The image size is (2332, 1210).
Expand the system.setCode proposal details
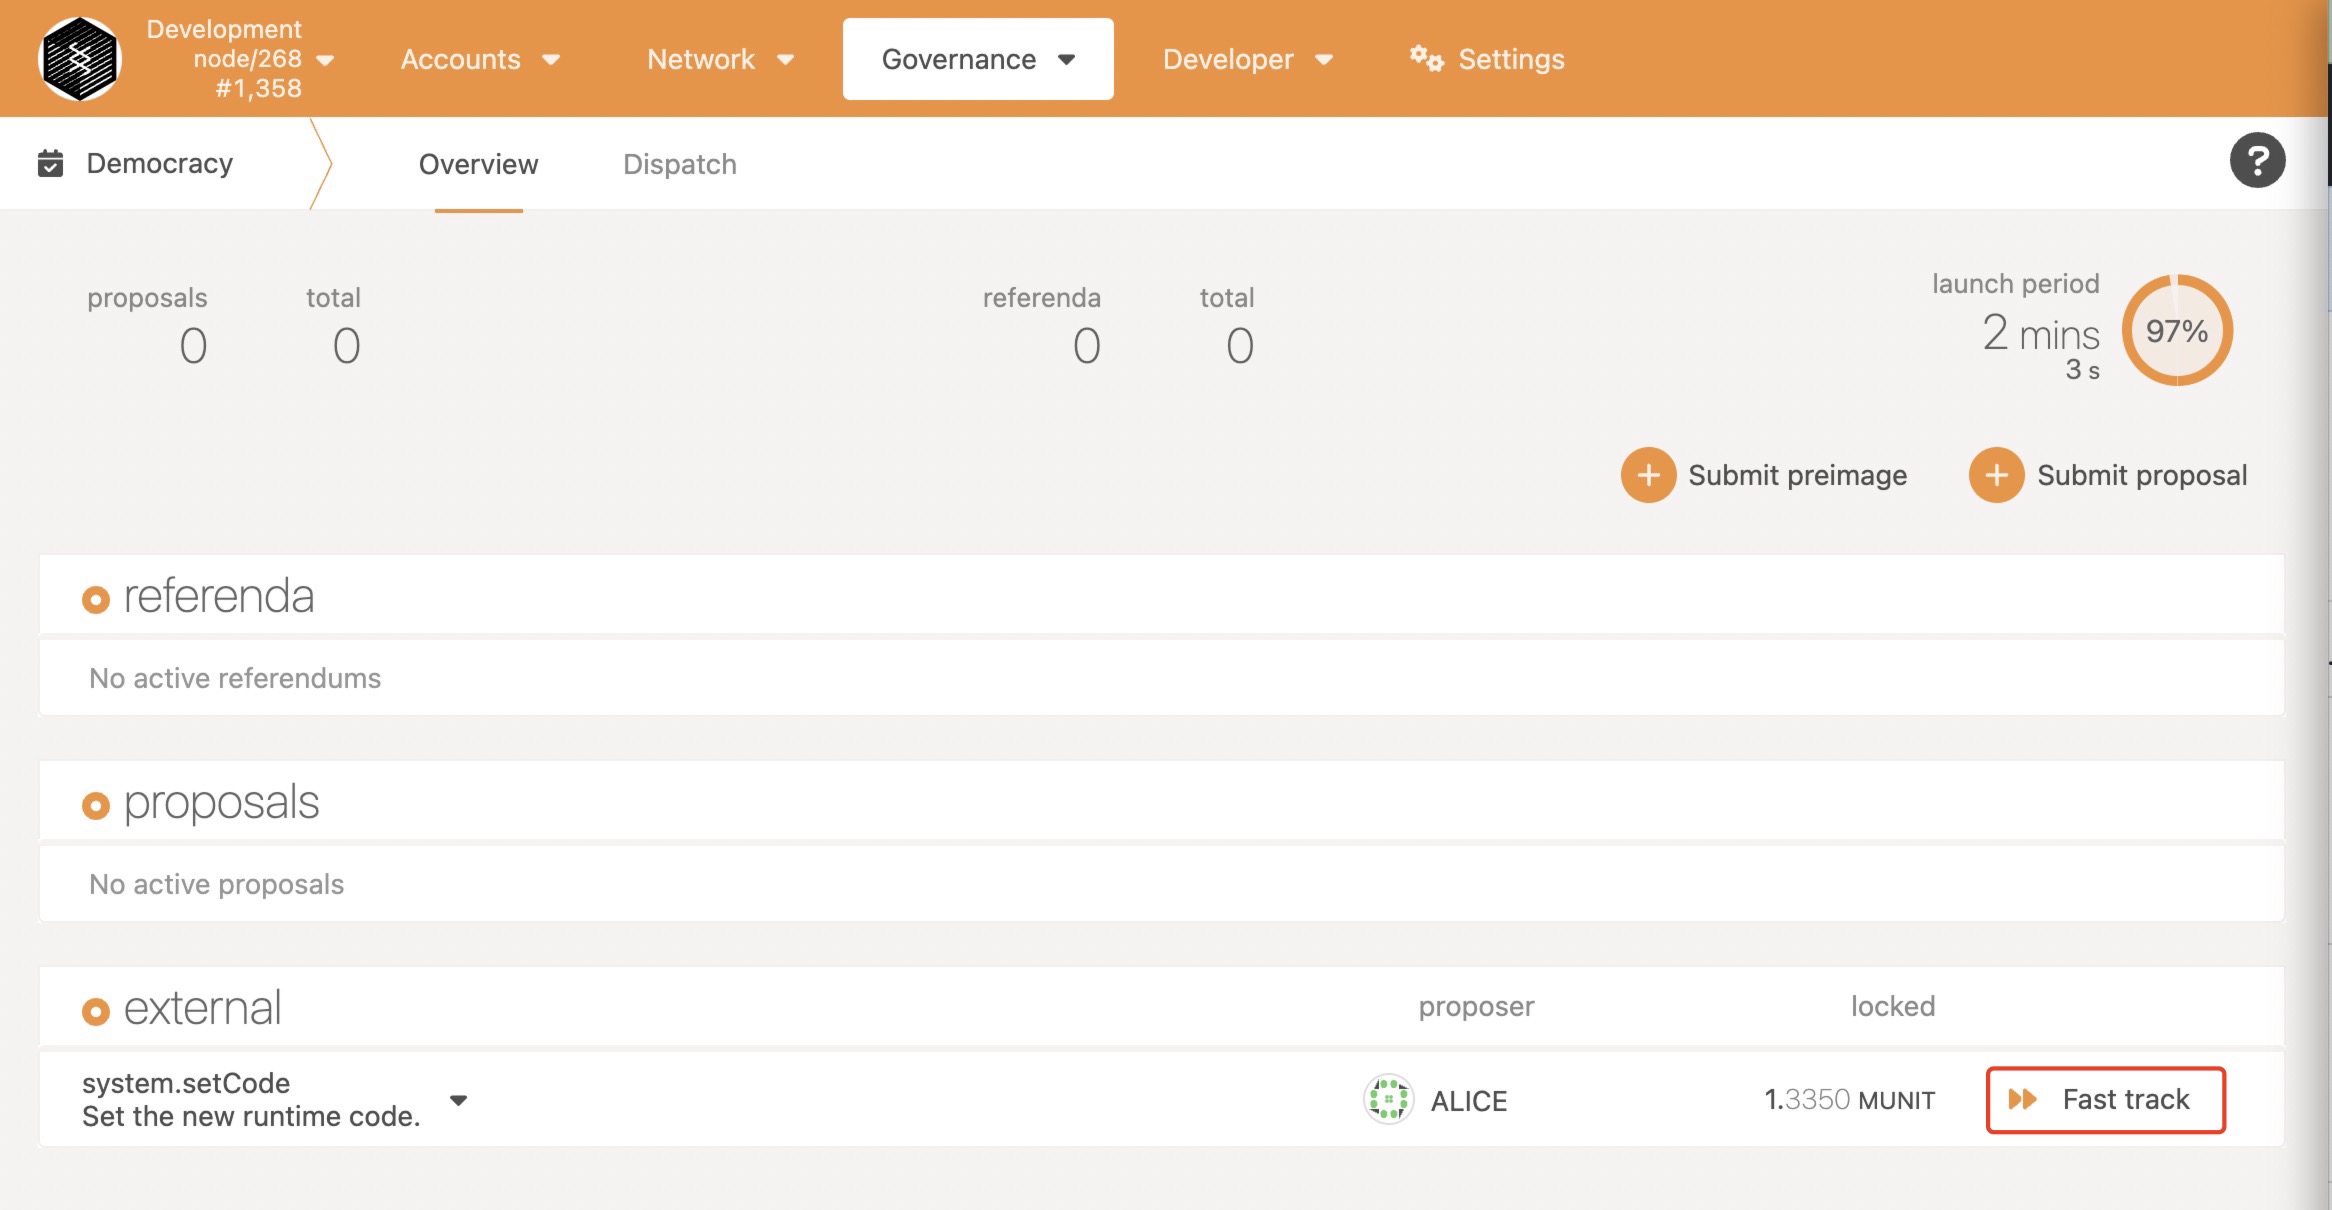tap(460, 1099)
